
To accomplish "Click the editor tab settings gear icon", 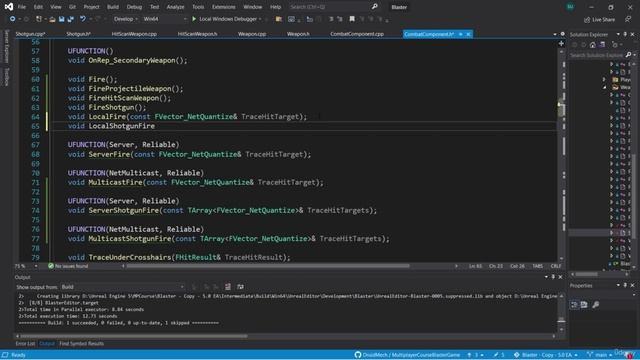I will tap(562, 34).
